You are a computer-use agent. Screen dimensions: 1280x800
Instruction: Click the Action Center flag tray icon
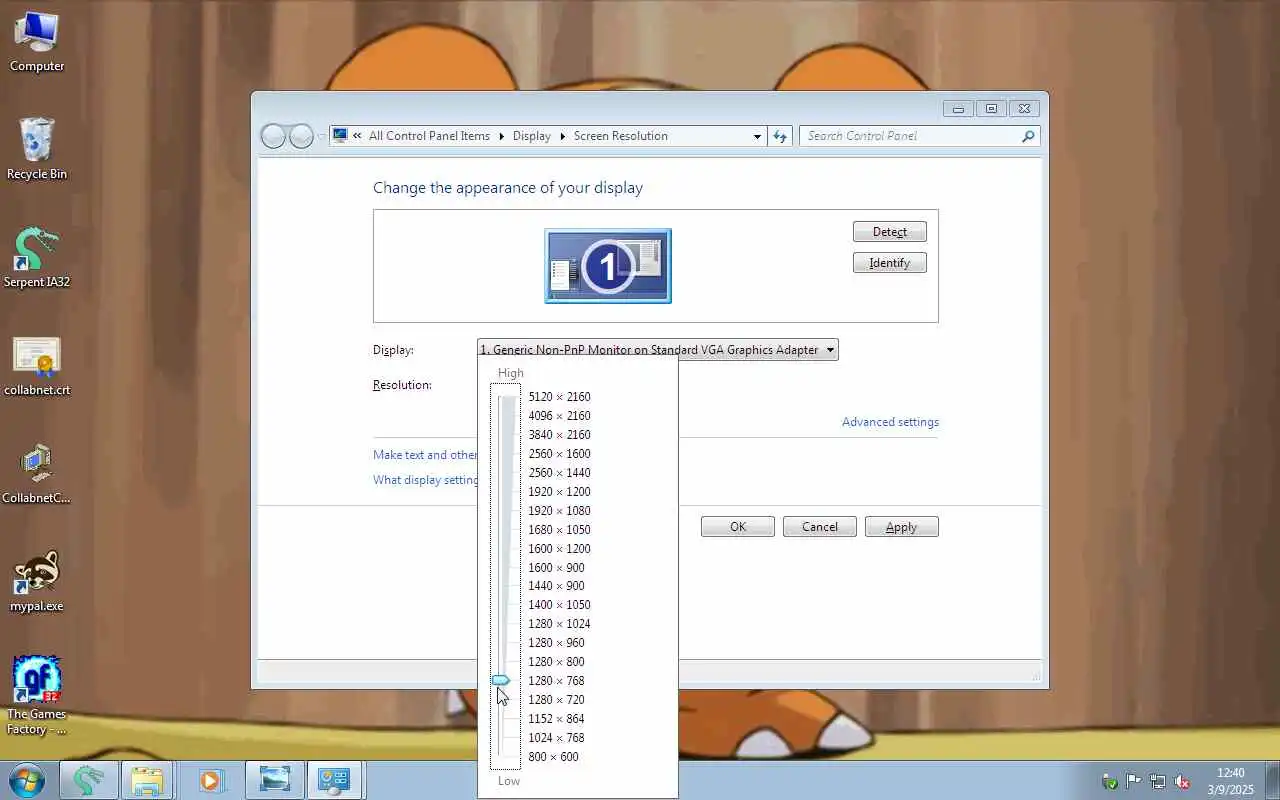click(1134, 781)
